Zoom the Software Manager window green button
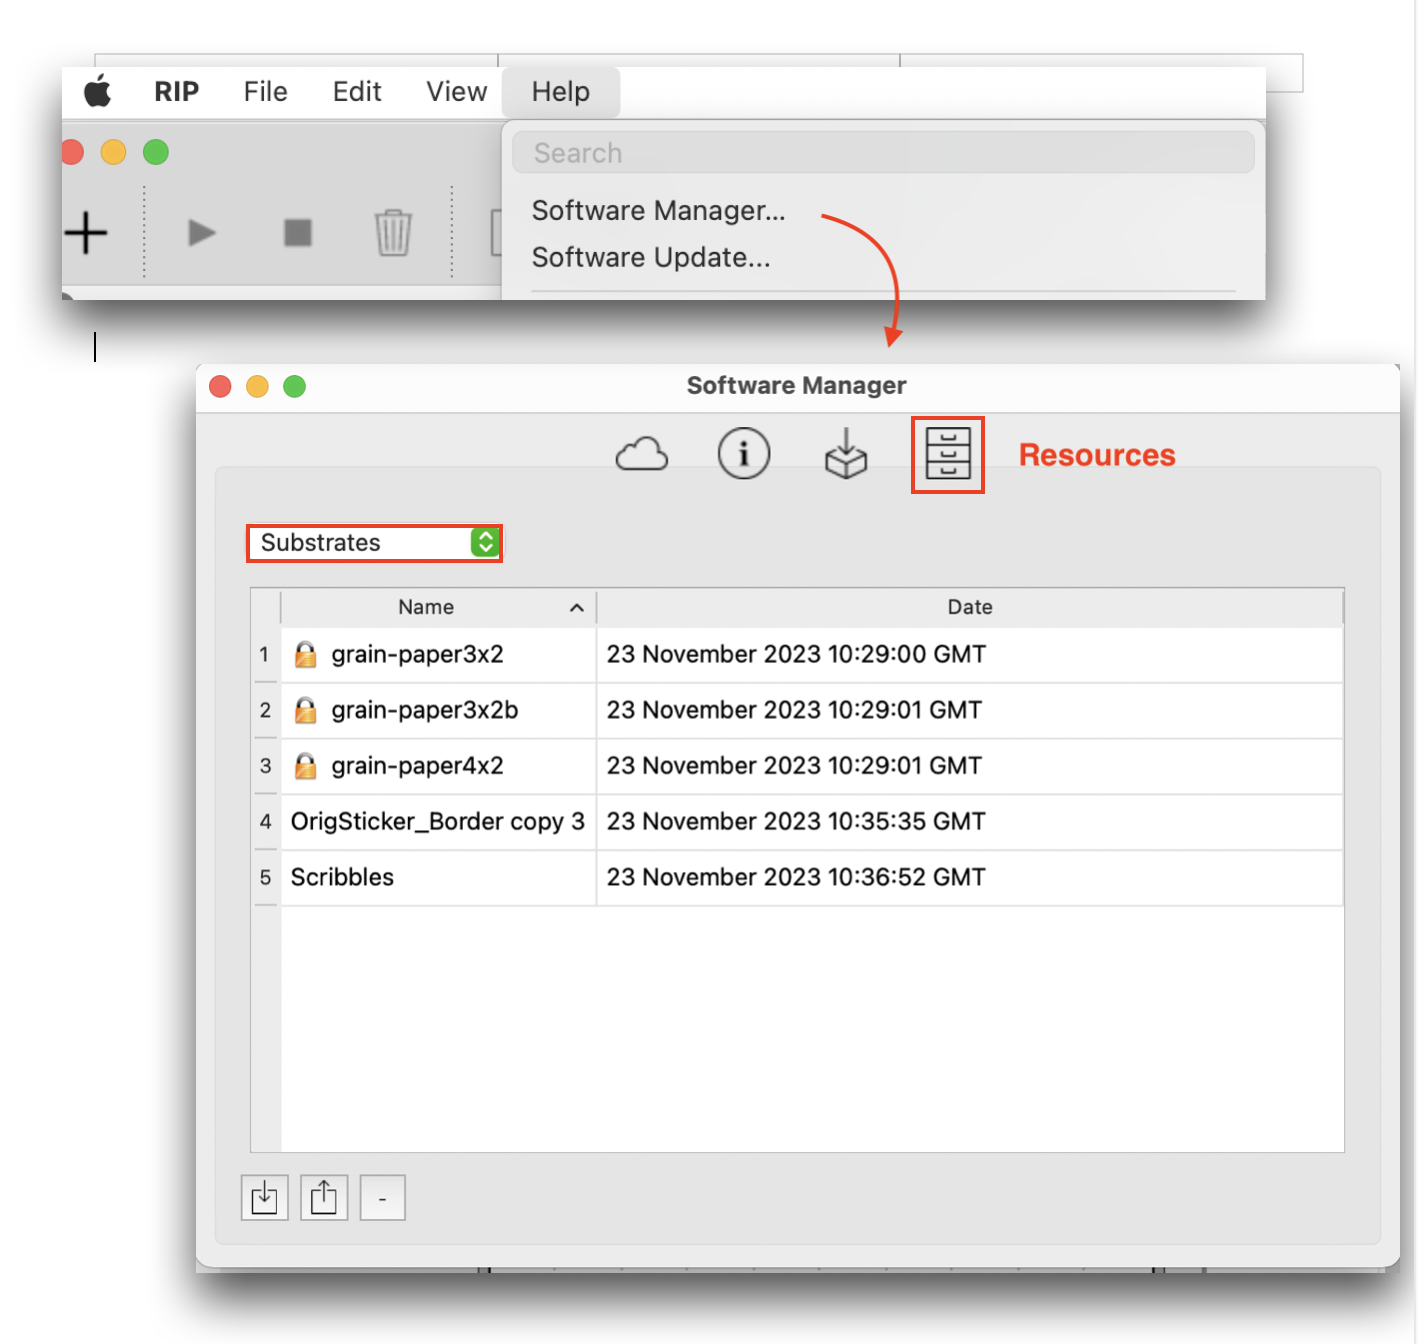Image resolution: width=1418 pixels, height=1344 pixels. [294, 386]
